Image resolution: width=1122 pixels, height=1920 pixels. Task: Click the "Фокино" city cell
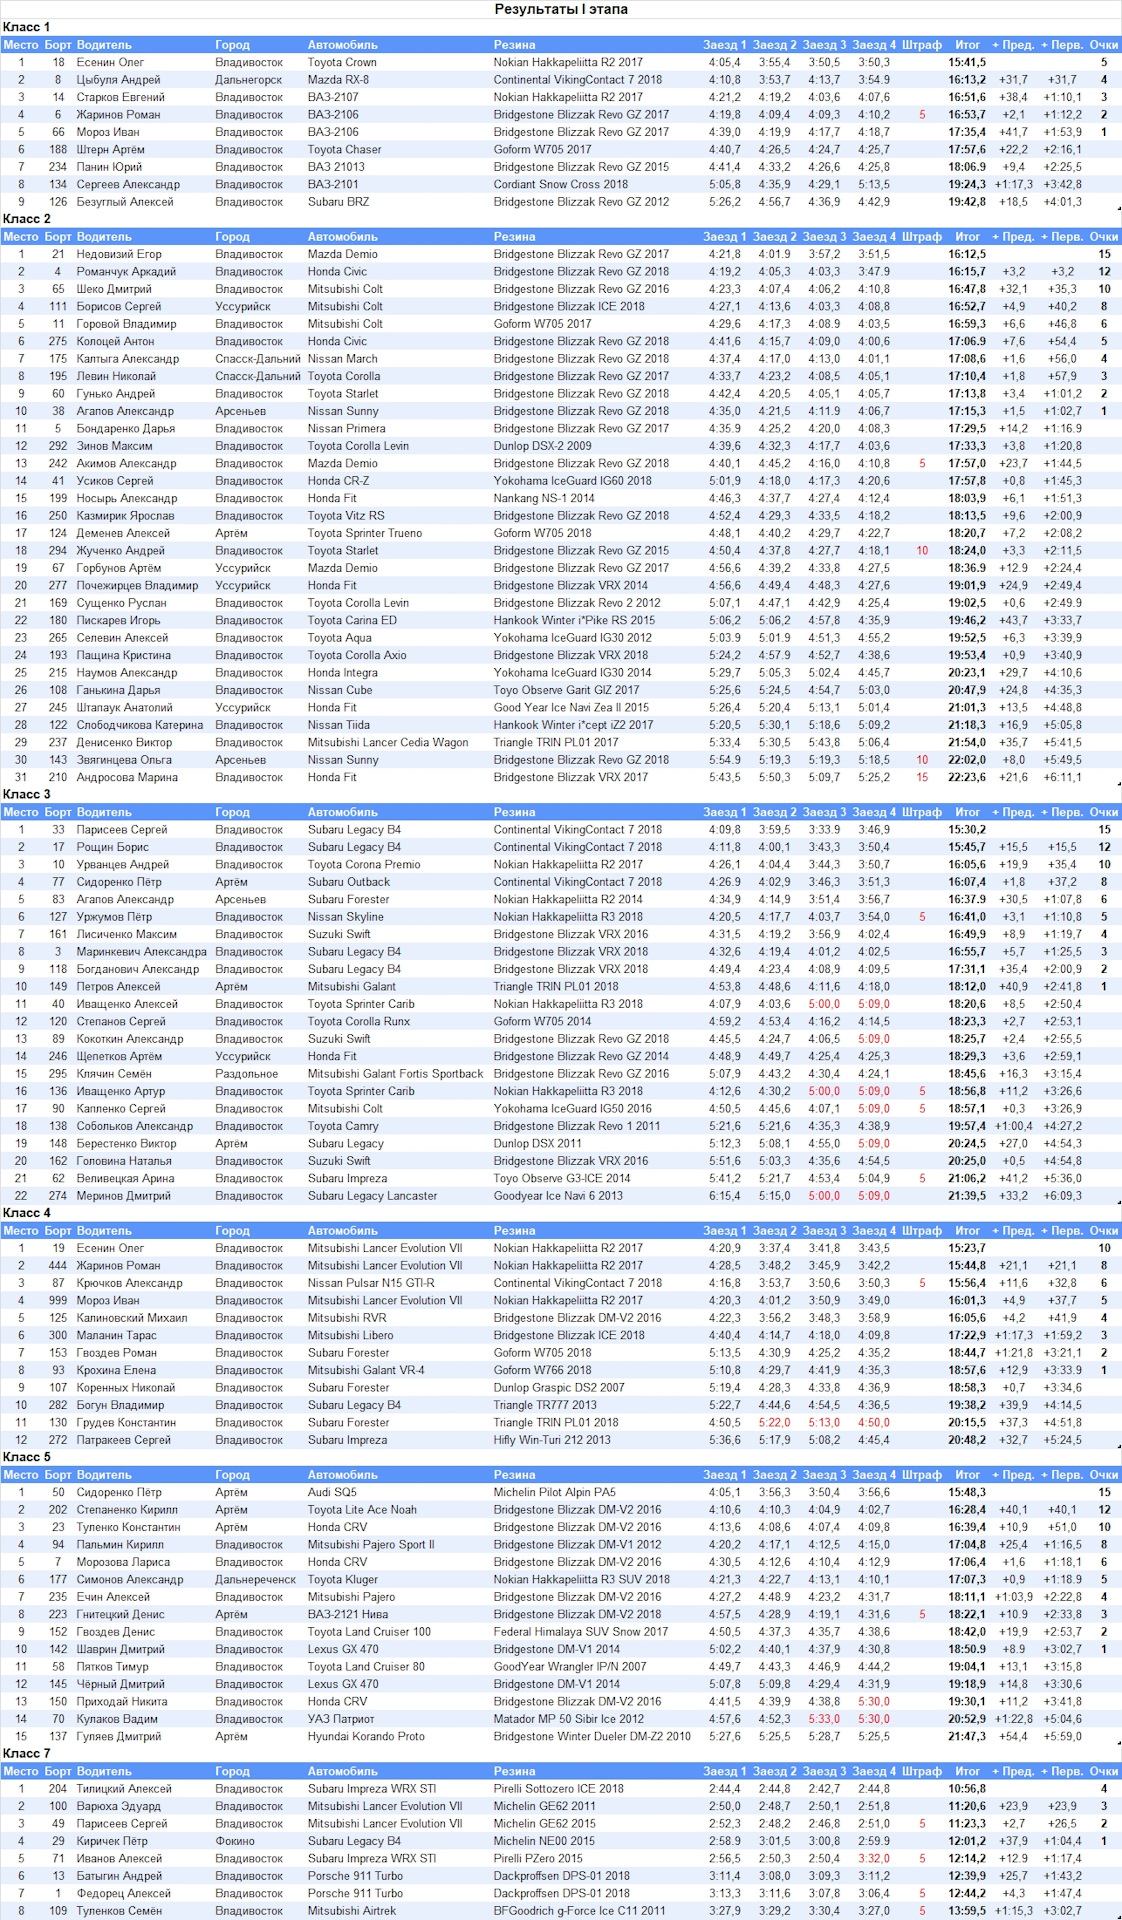(x=235, y=1841)
